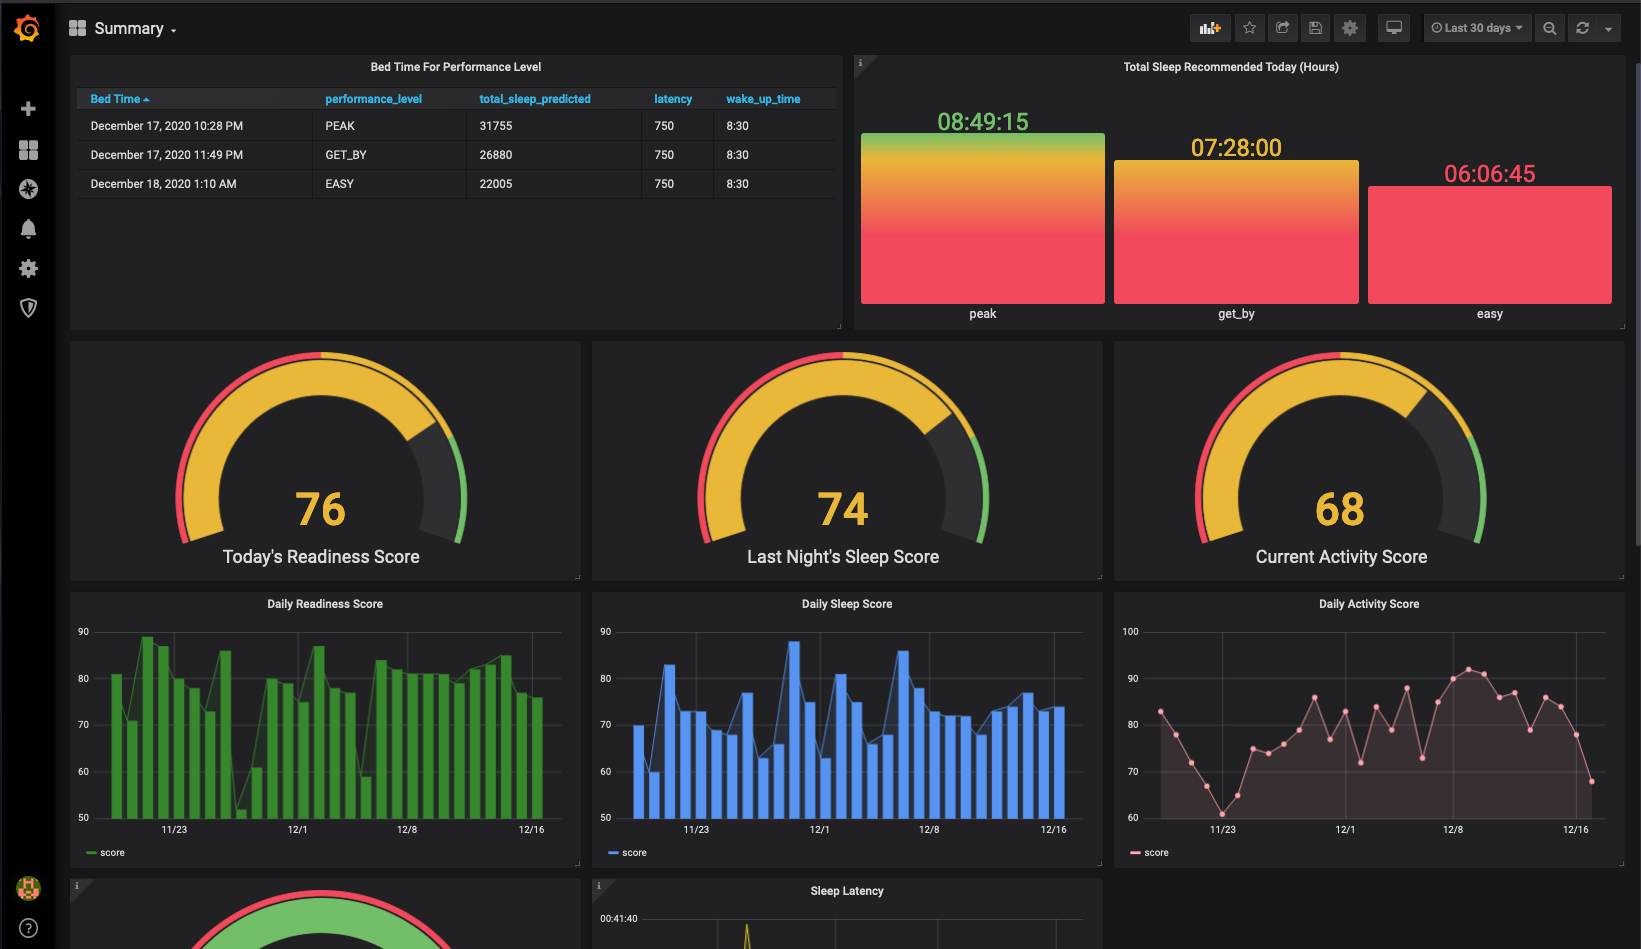This screenshot has width=1641, height=949.
Task: Expand refresh interval dropdown arrow
Action: tap(1608, 28)
